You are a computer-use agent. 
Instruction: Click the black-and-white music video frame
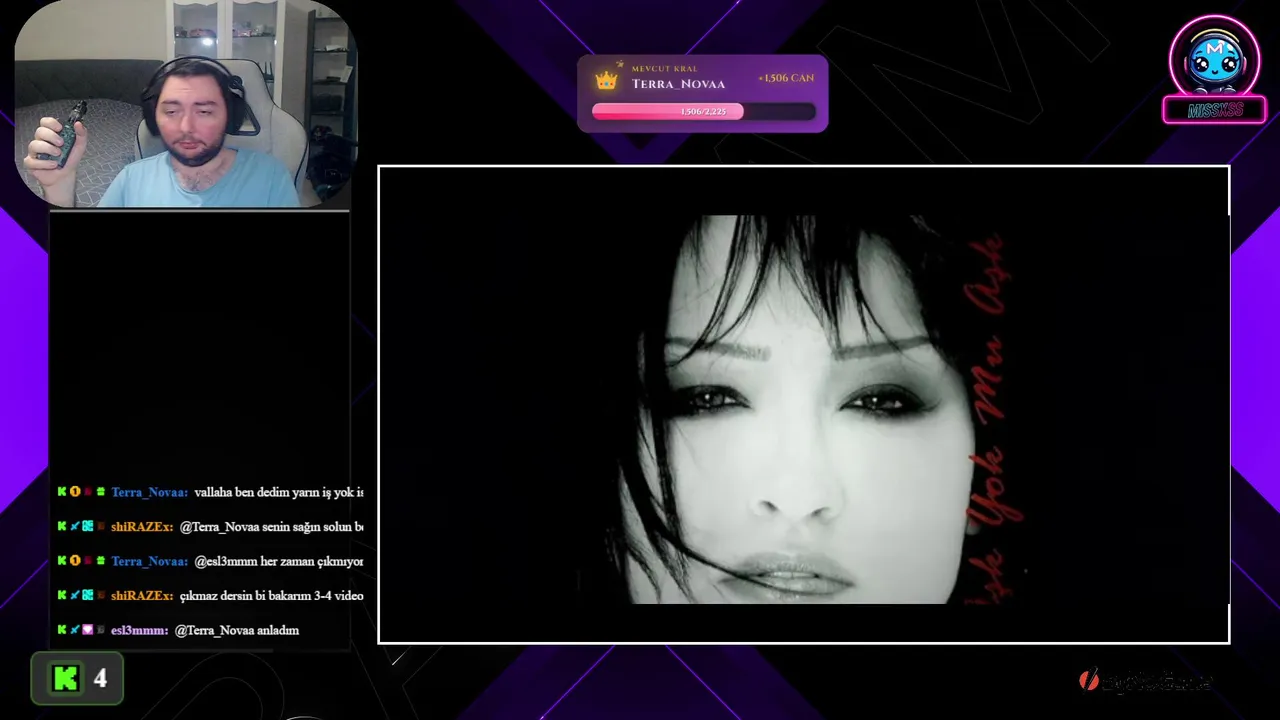pyautogui.click(x=803, y=404)
